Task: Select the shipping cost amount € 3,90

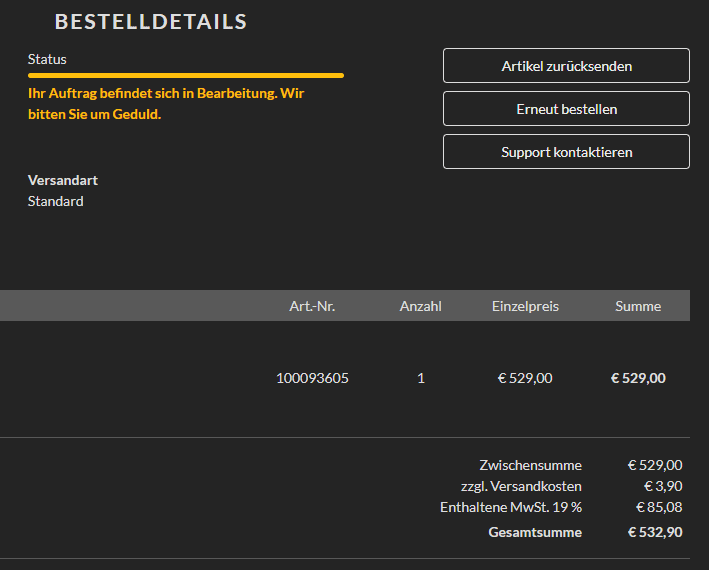Action: click(663, 486)
